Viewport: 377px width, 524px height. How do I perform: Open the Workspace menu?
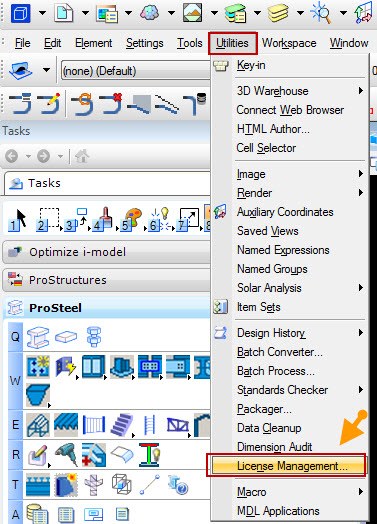point(289,43)
